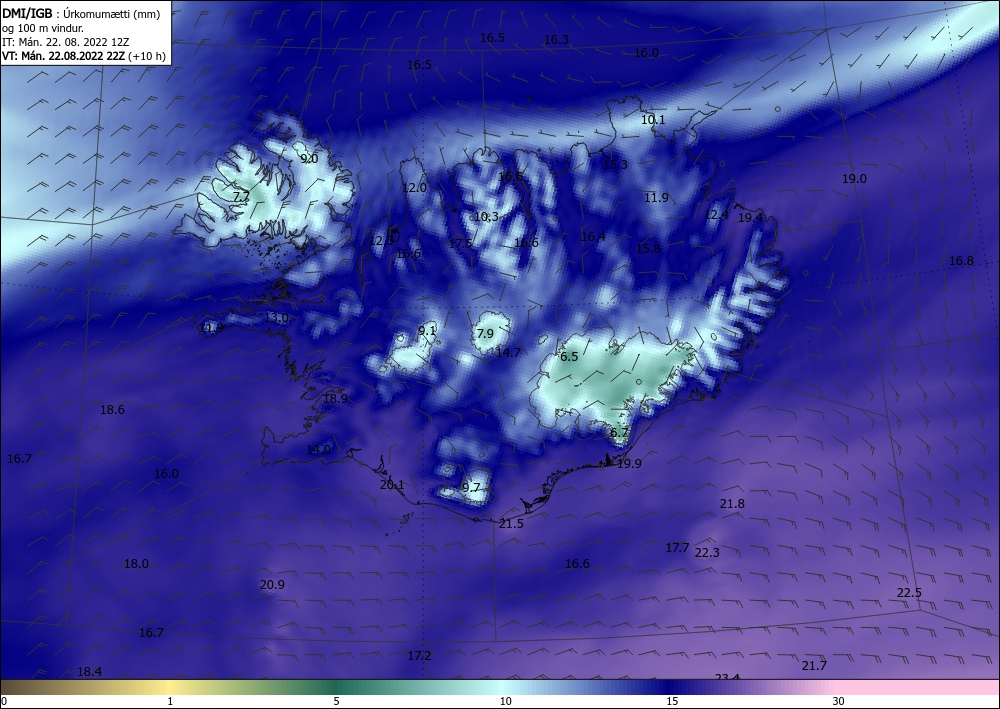Click the 12.0 value on the map
The image size is (1000, 709).
pos(415,187)
